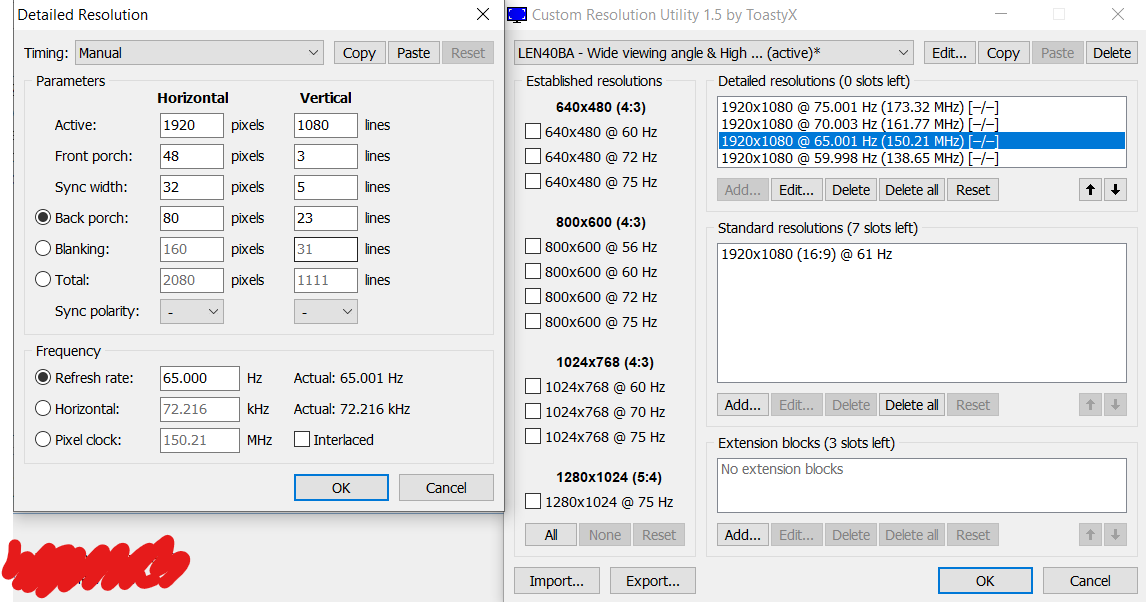The width and height of the screenshot is (1146, 602).
Task: Select the Horizontal frequency radio button
Action: pos(43,409)
